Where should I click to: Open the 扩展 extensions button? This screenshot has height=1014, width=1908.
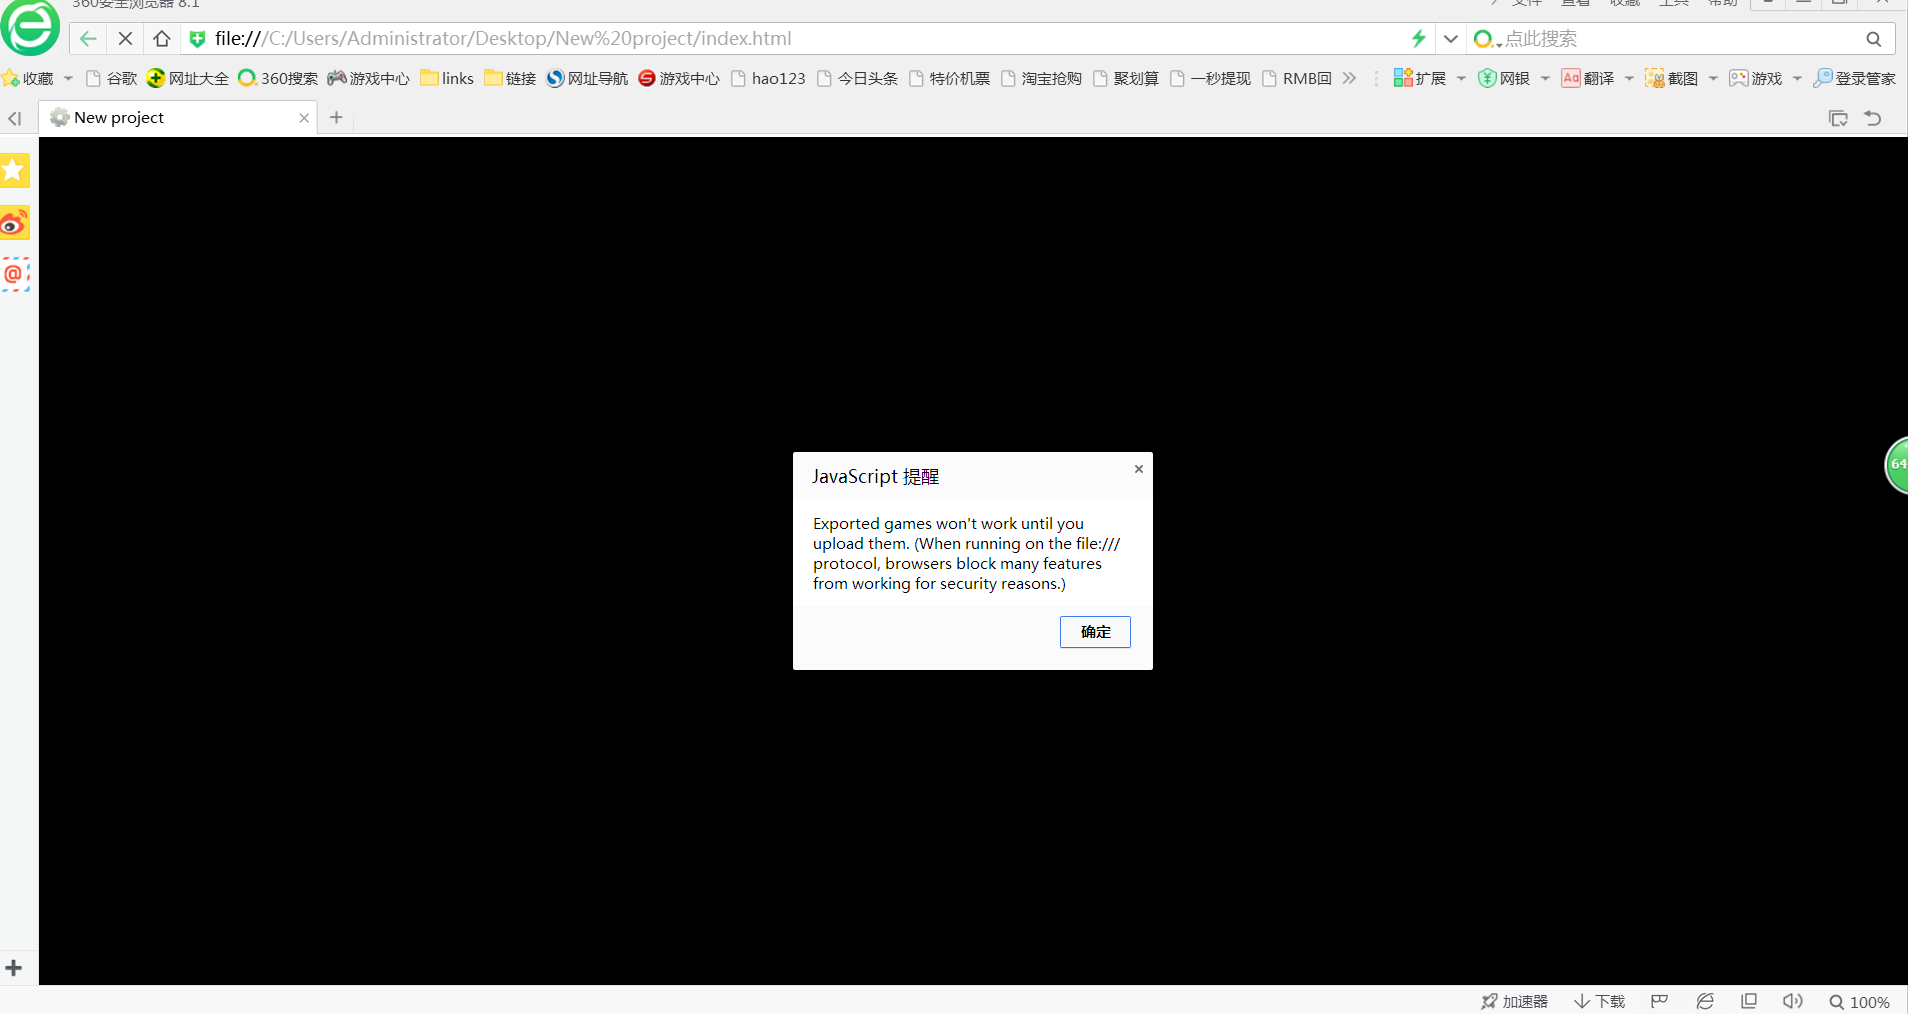[x=1419, y=78]
